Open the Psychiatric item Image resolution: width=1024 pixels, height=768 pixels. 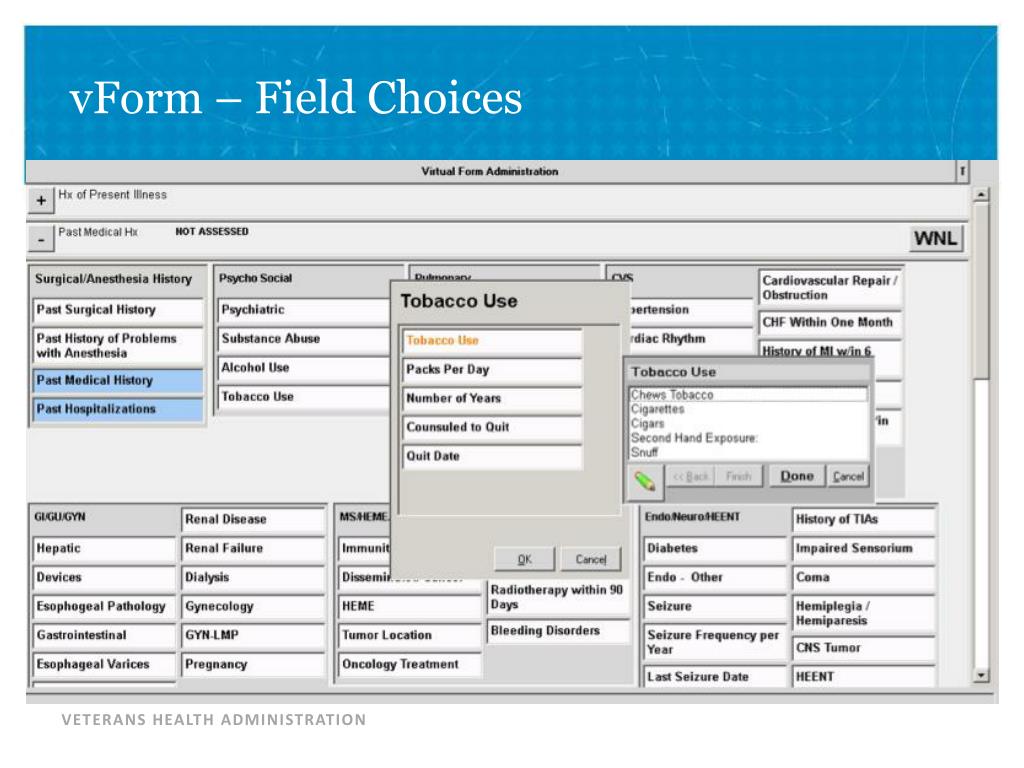coord(304,310)
